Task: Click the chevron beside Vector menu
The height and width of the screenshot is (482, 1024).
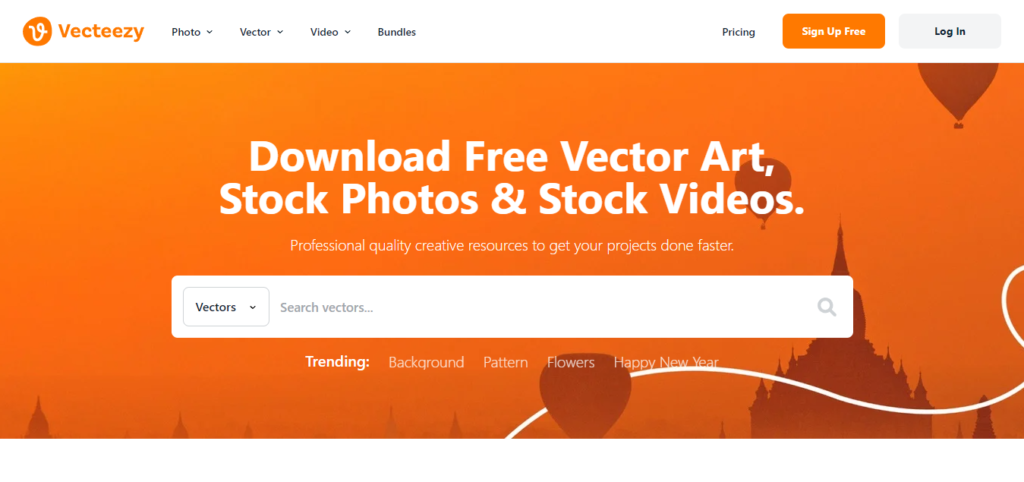Action: [x=280, y=32]
